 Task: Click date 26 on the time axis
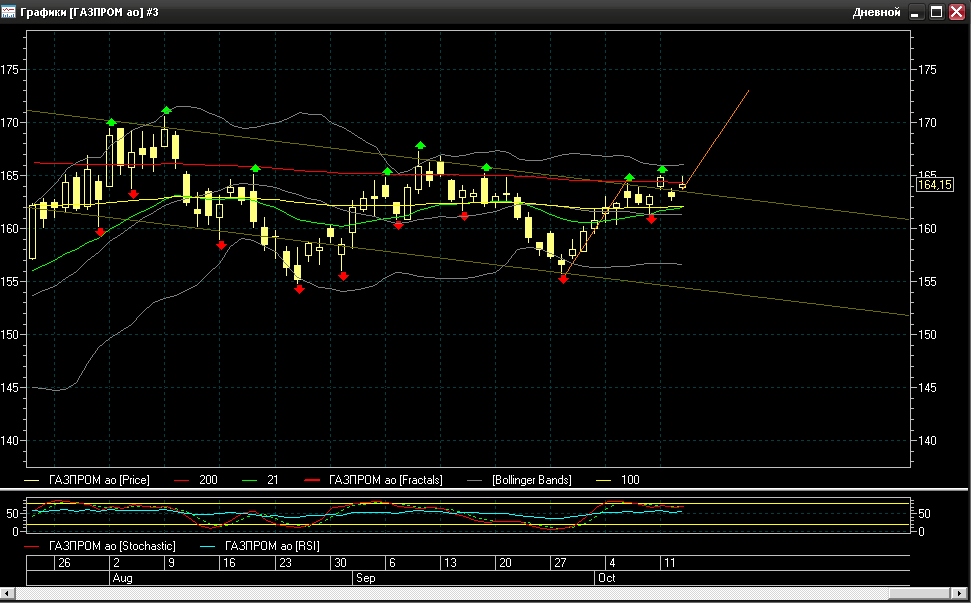[64, 563]
